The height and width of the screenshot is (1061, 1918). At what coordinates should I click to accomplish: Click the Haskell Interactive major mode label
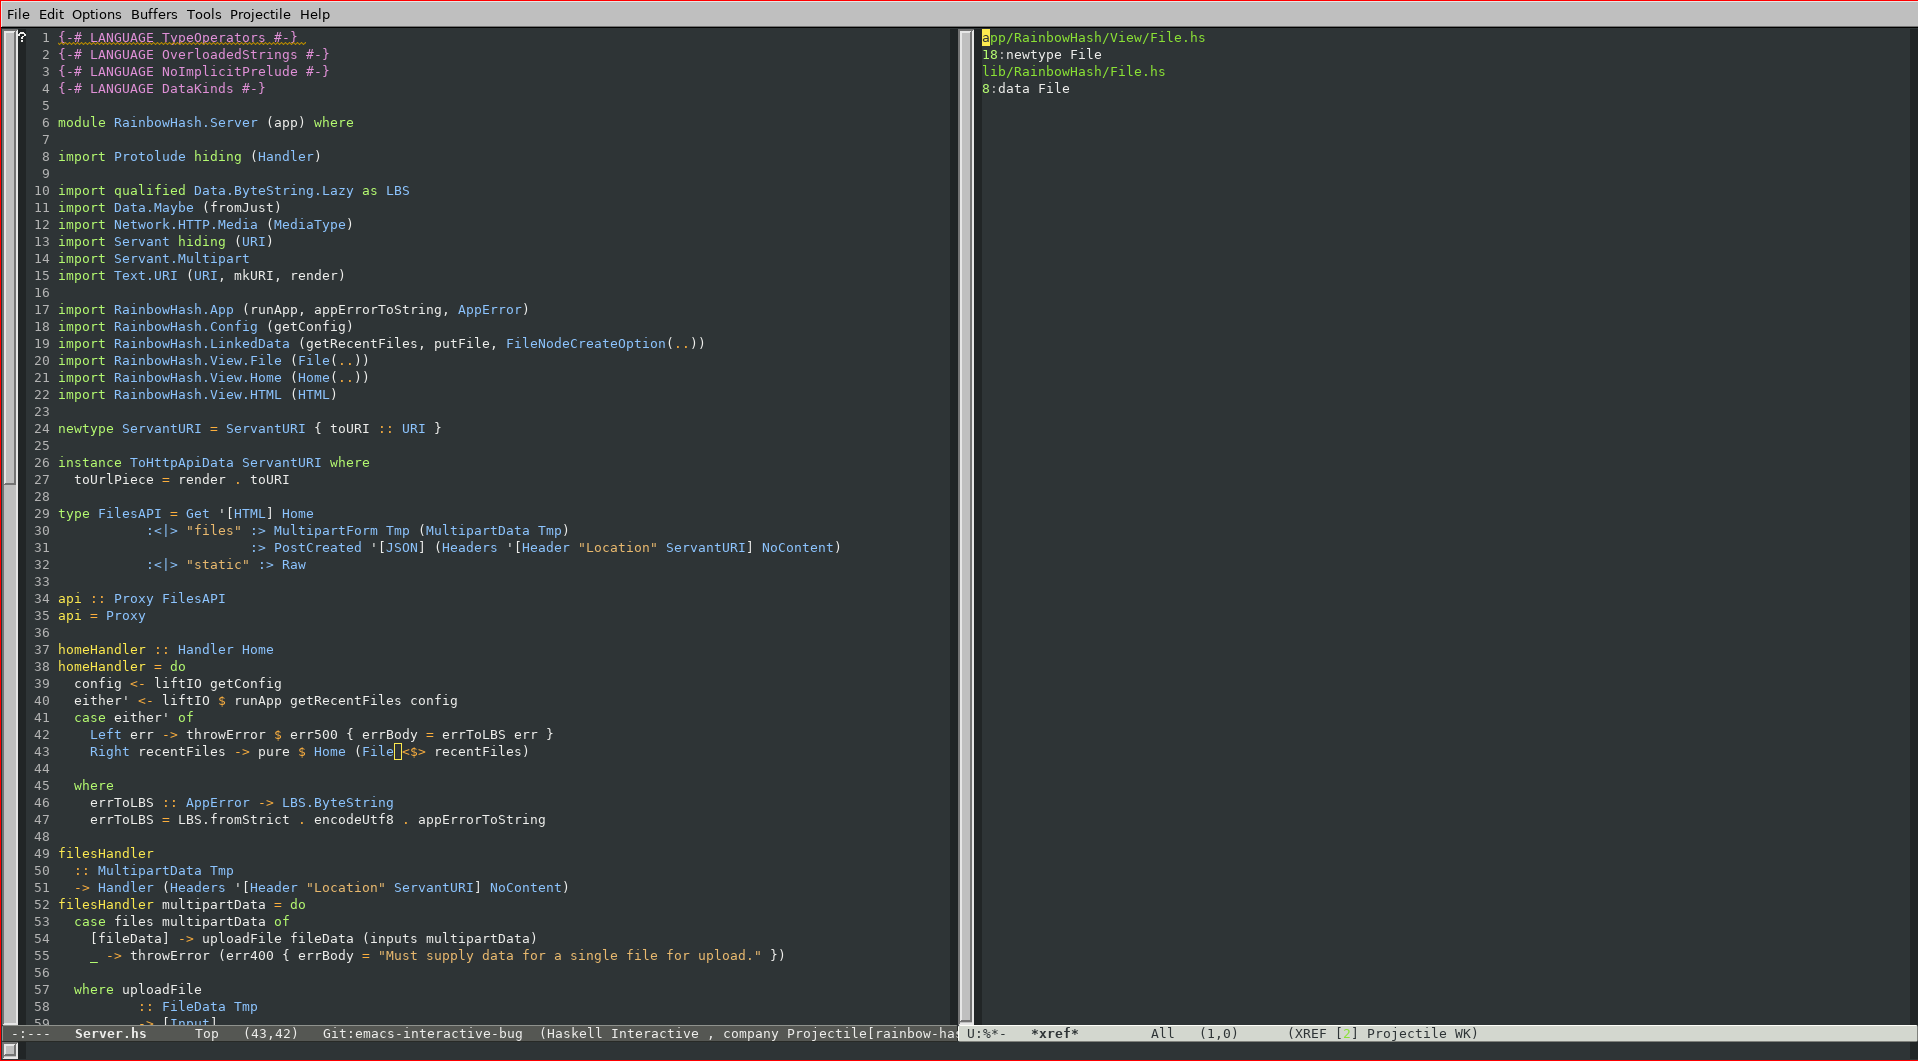coord(622,1034)
